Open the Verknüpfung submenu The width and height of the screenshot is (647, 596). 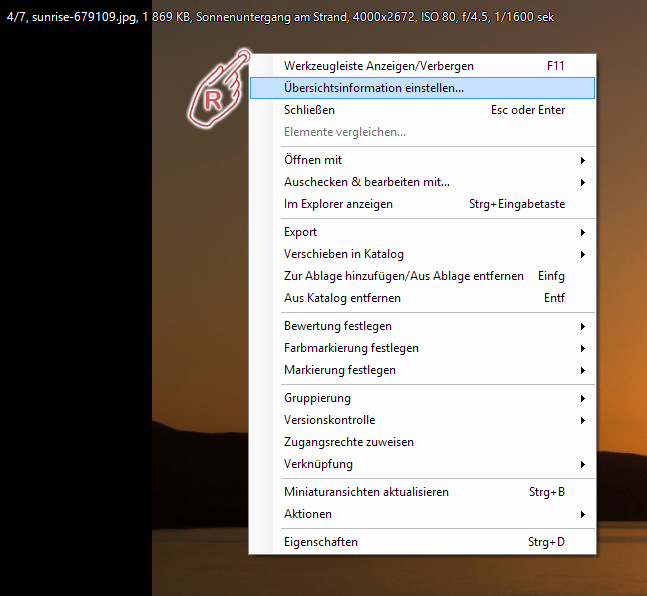(x=422, y=464)
